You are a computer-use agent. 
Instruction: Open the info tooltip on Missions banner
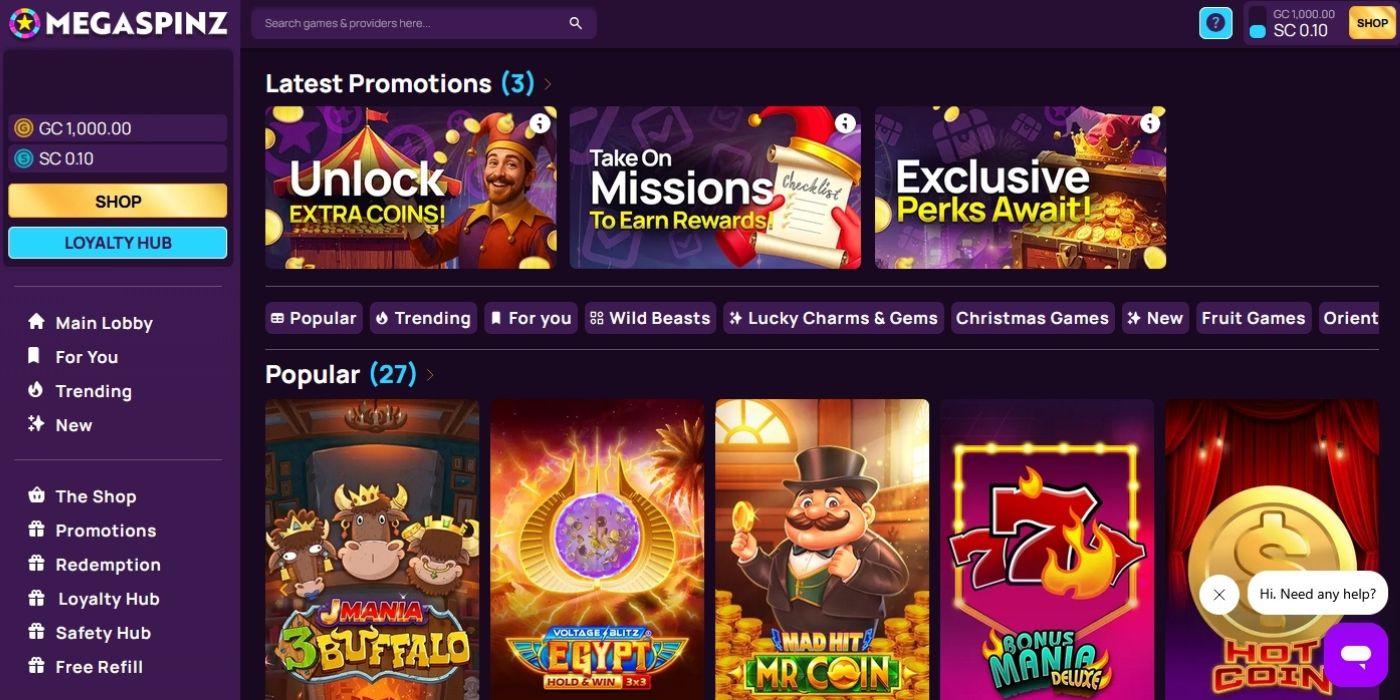(845, 123)
